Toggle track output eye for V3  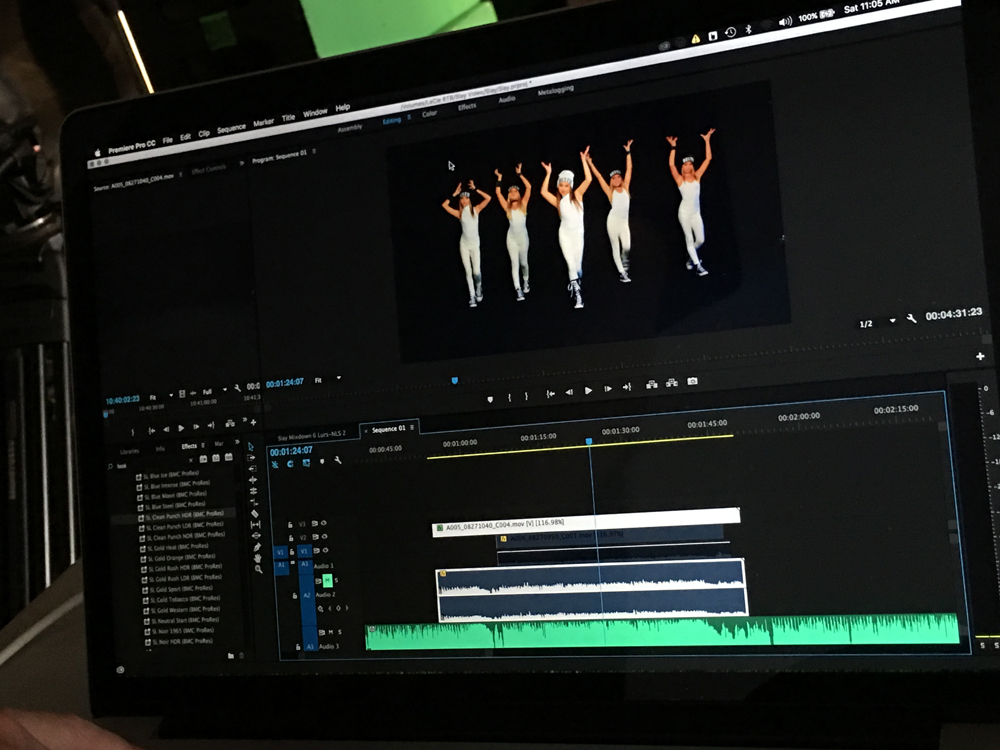323,523
